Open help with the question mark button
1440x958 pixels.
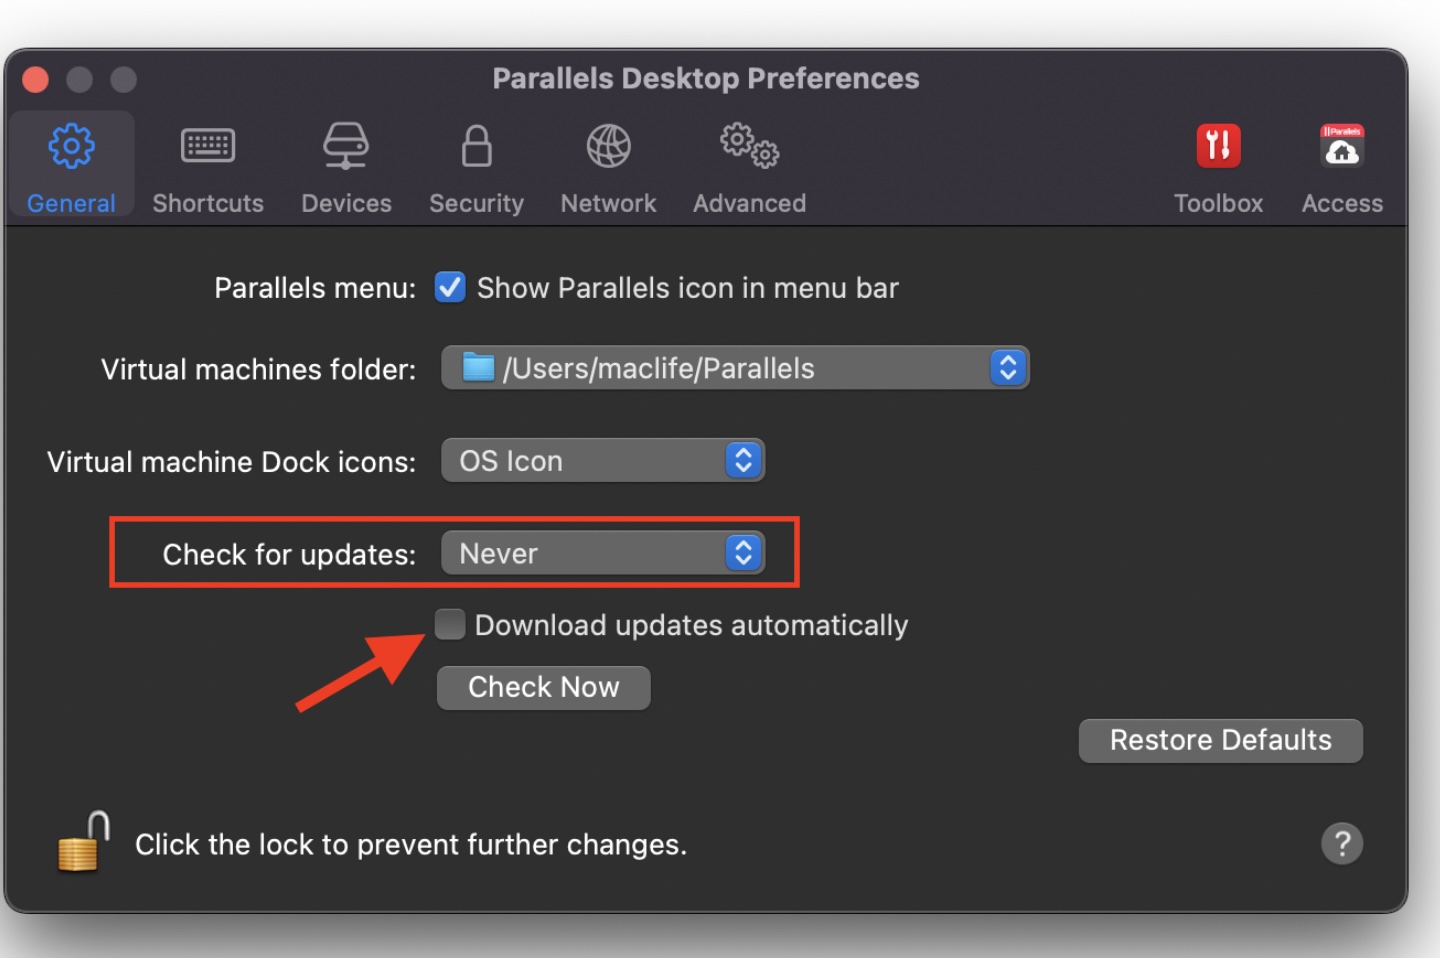pyautogui.click(x=1341, y=844)
